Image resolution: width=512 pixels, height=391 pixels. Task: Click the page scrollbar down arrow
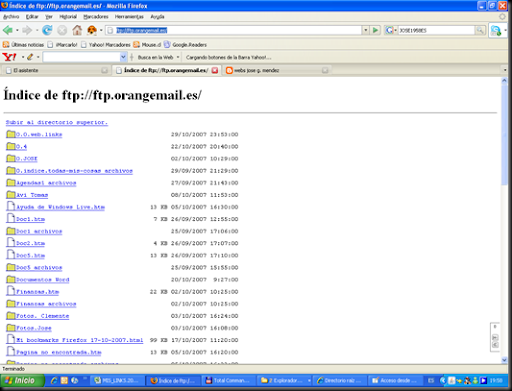coord(504,360)
